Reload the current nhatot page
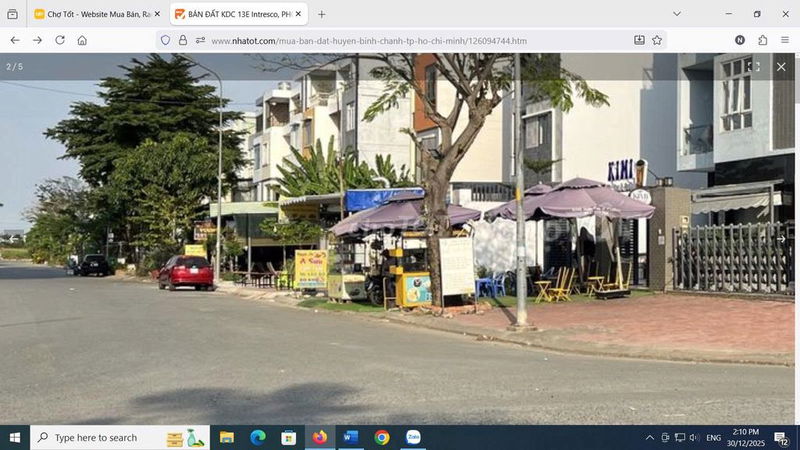The width and height of the screenshot is (800, 450). point(60,40)
